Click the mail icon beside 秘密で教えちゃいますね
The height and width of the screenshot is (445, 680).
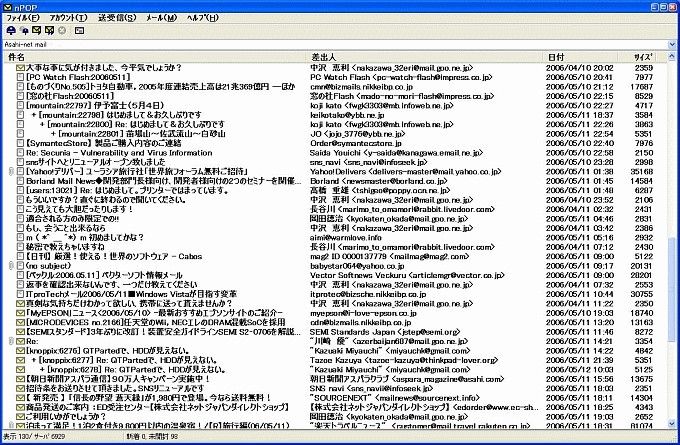[x=20, y=247]
